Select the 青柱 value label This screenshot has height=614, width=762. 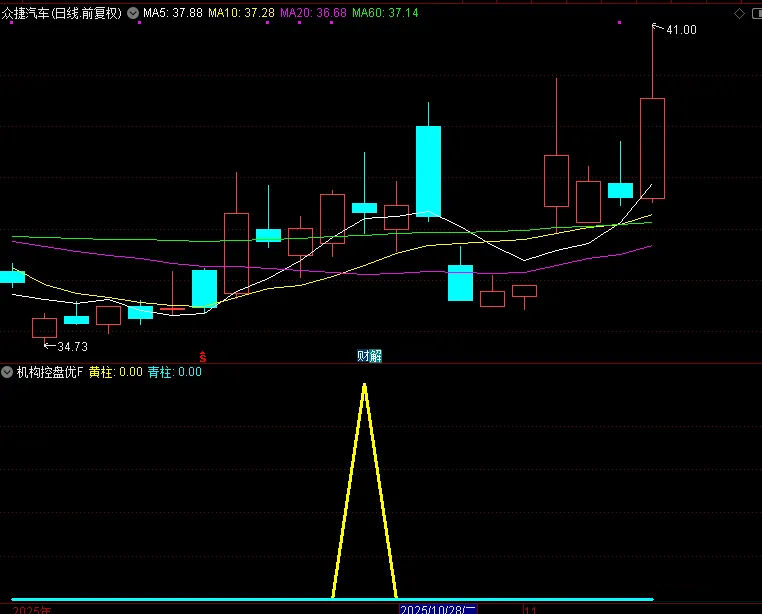(174, 372)
